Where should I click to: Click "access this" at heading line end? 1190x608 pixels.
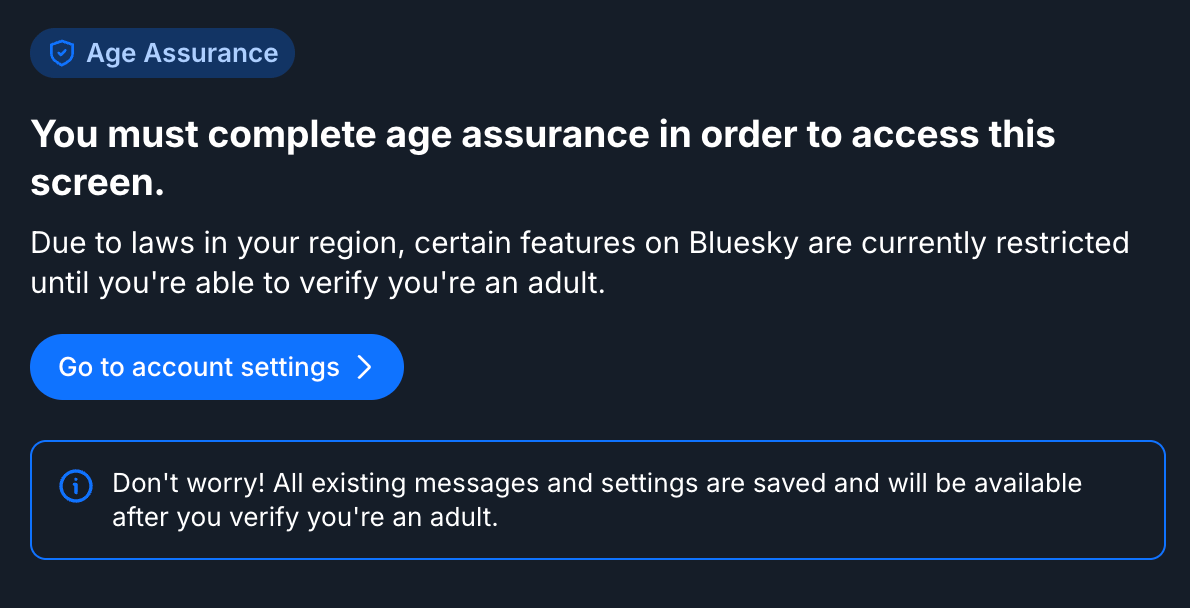pyautogui.click(x=954, y=135)
